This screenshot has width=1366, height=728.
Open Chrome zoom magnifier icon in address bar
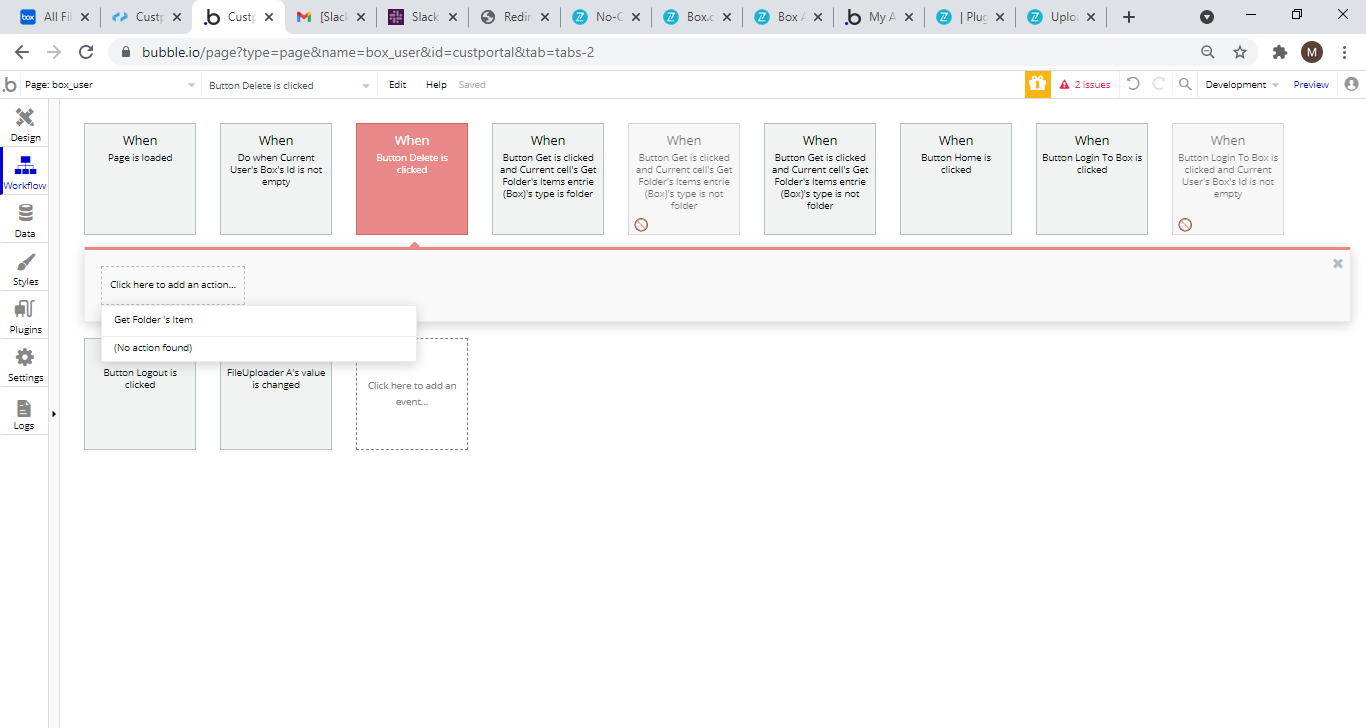coord(1208,52)
